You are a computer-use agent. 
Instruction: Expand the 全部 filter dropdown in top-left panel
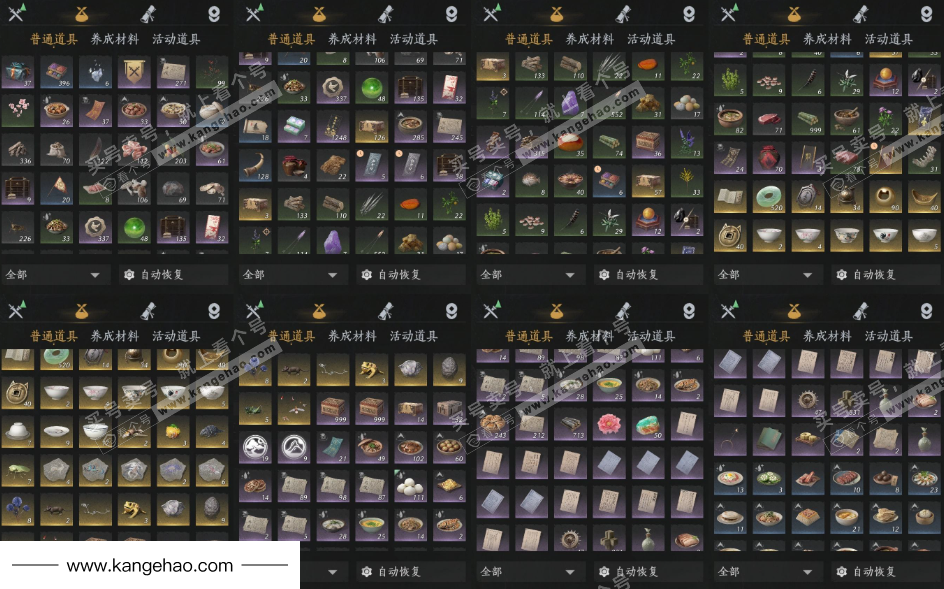55,275
